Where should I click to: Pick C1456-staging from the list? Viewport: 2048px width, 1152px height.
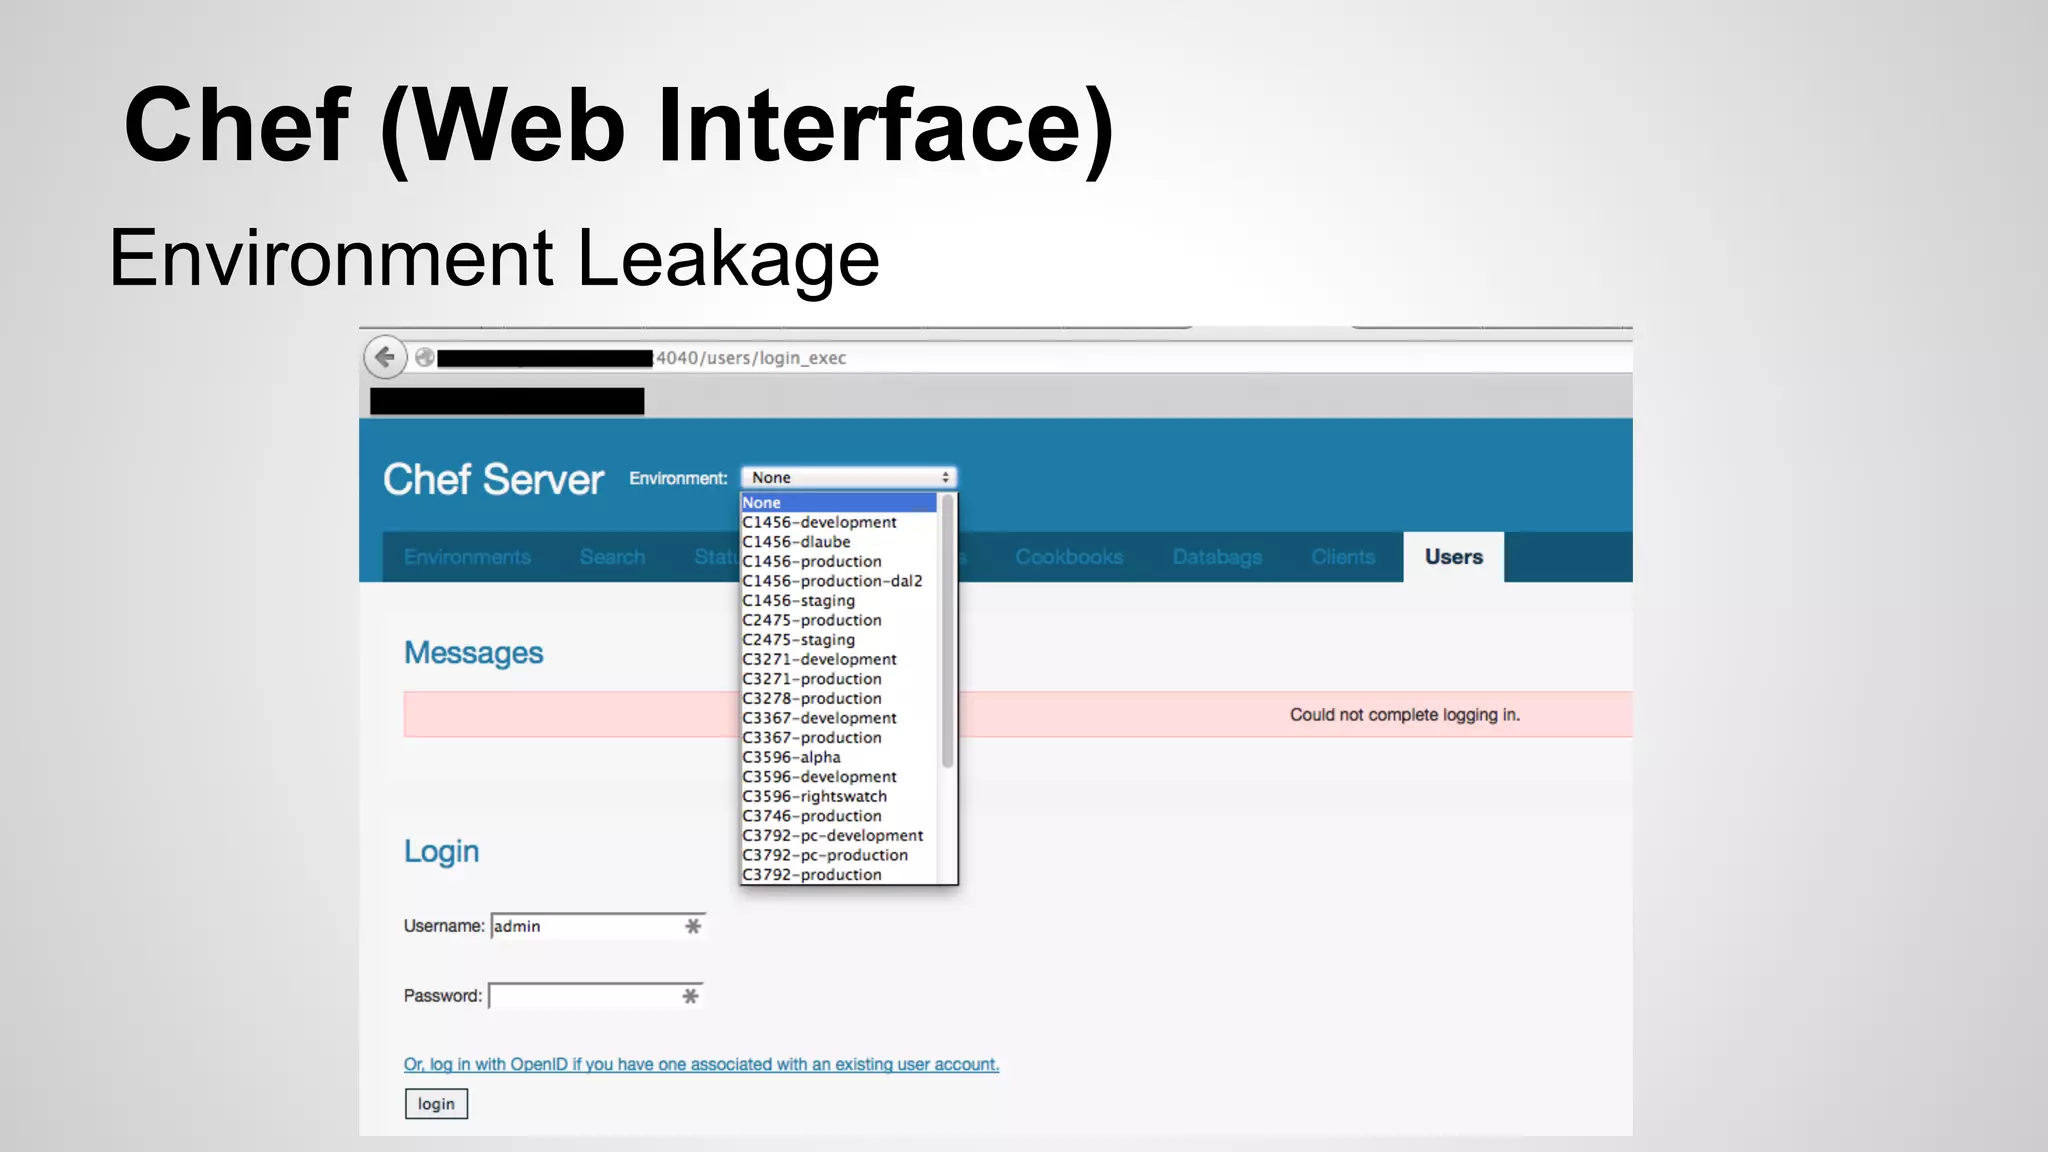coord(838,601)
